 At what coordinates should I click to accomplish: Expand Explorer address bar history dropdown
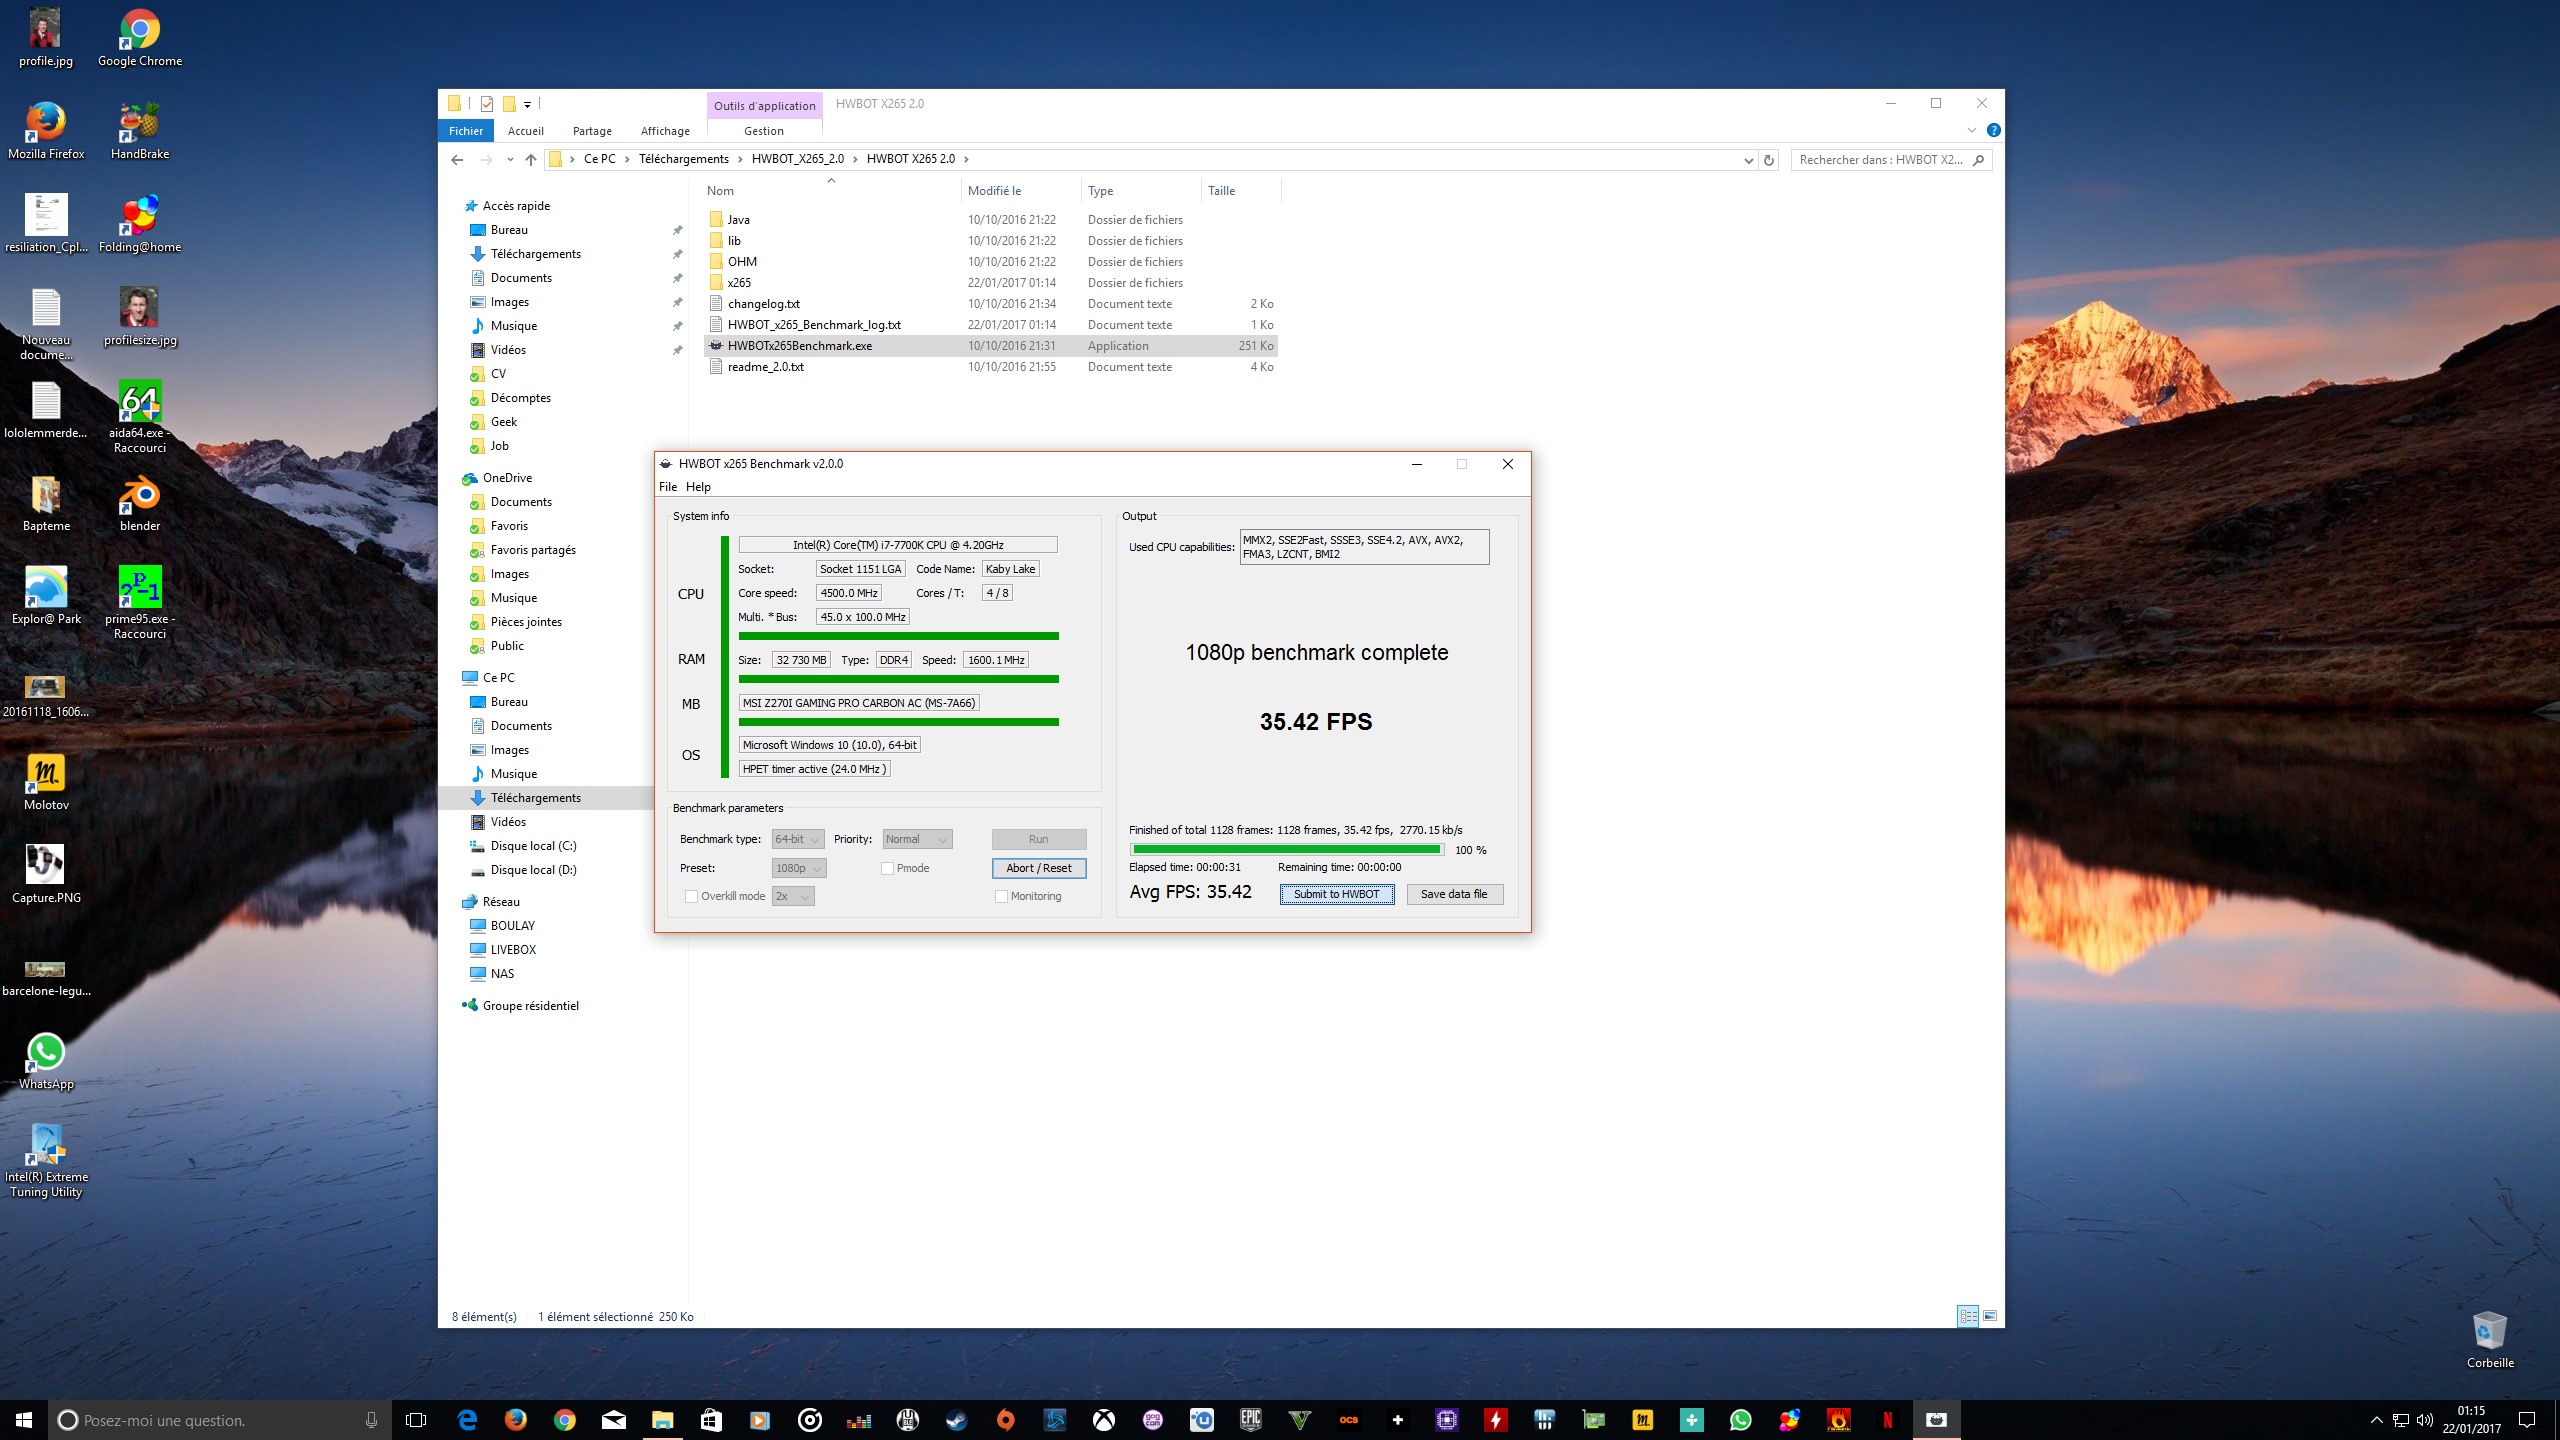click(x=1748, y=160)
